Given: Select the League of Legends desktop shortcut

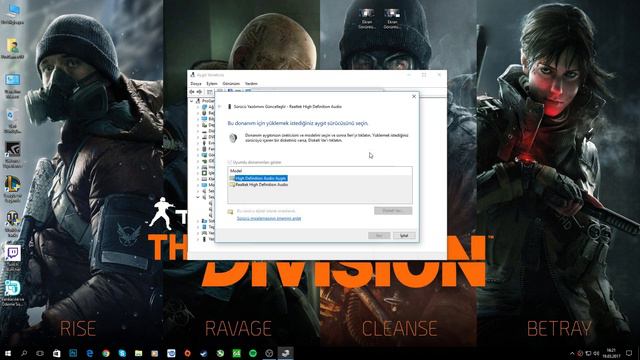Looking at the screenshot, I should click(x=13, y=189).
